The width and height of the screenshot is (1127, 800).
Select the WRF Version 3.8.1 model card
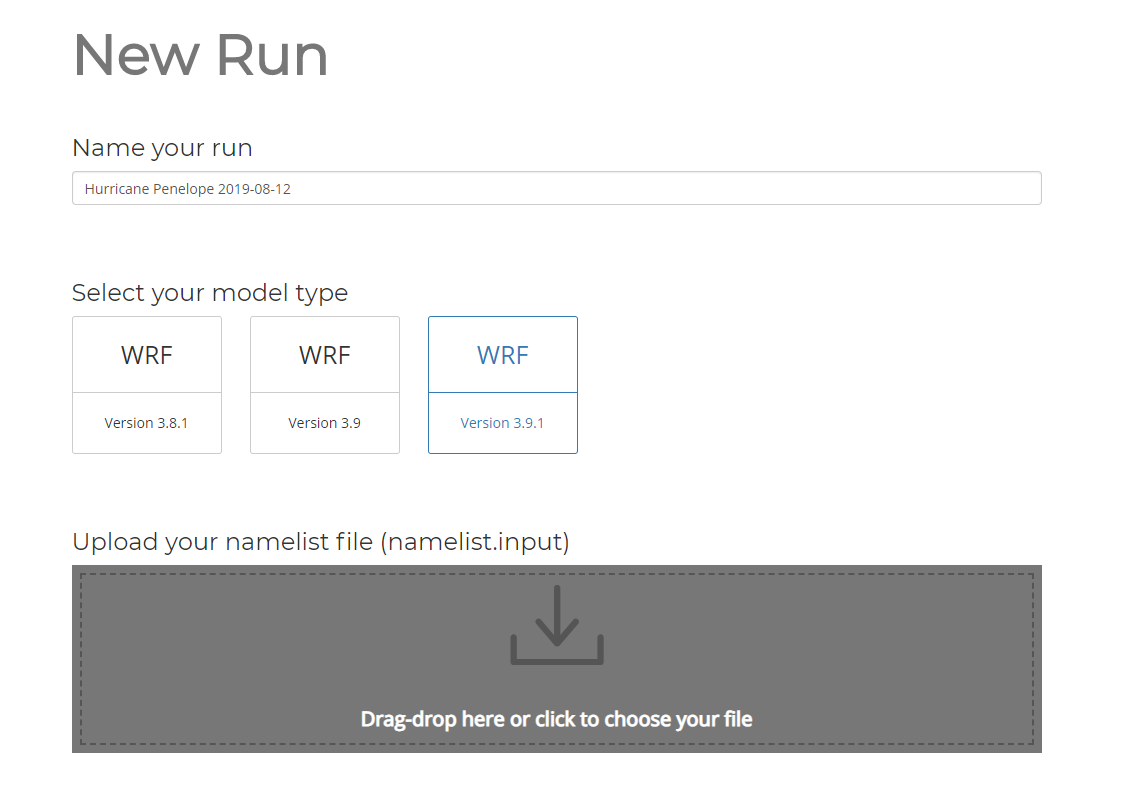click(x=147, y=385)
